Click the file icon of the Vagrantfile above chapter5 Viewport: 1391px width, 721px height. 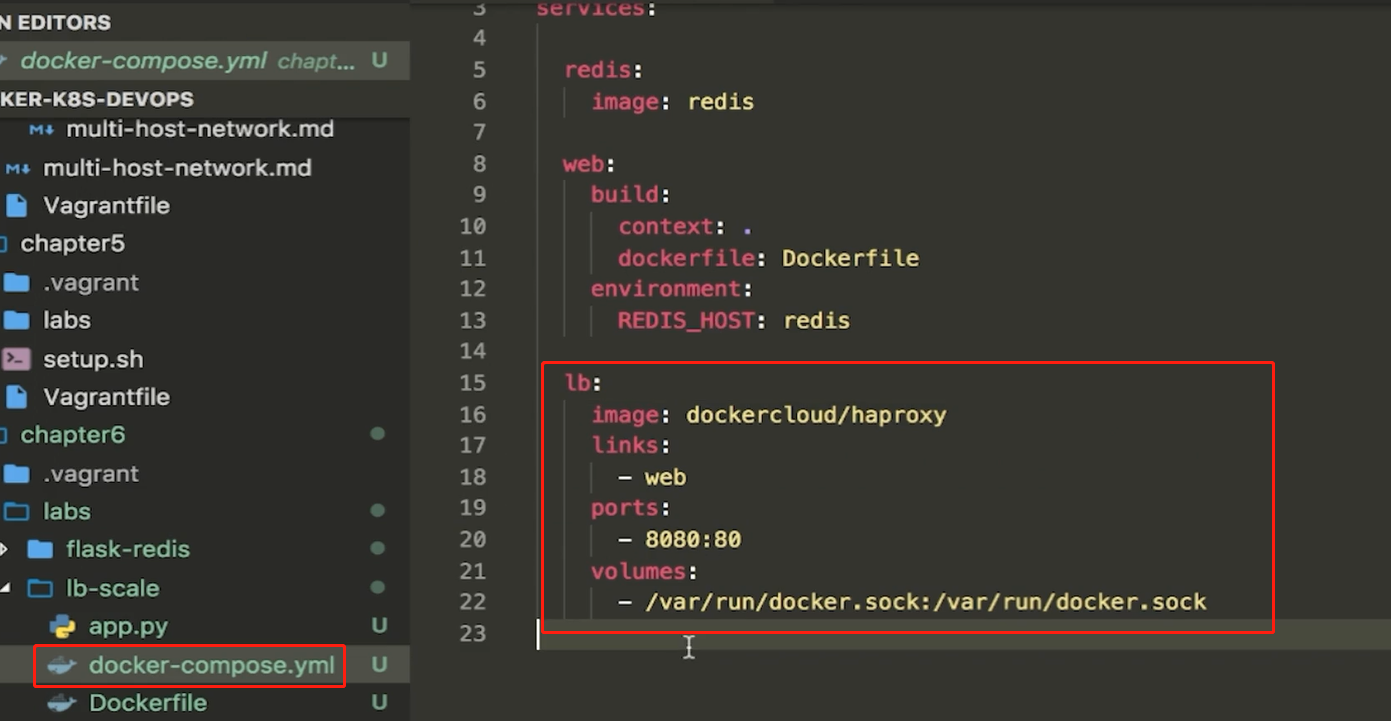click(x=16, y=206)
